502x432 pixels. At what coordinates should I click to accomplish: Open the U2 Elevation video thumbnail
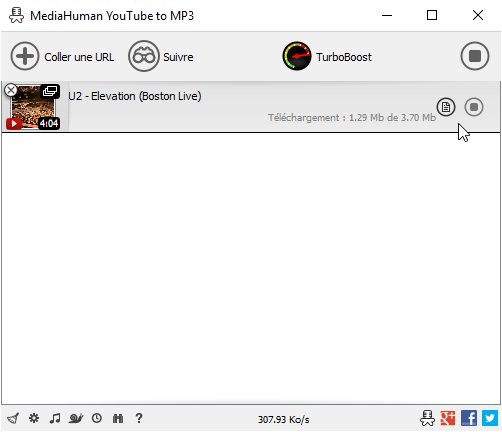coord(33,107)
